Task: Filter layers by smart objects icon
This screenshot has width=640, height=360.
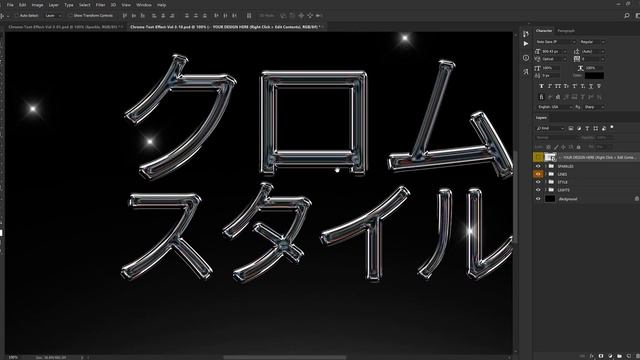Action: pyautogui.click(x=604, y=129)
